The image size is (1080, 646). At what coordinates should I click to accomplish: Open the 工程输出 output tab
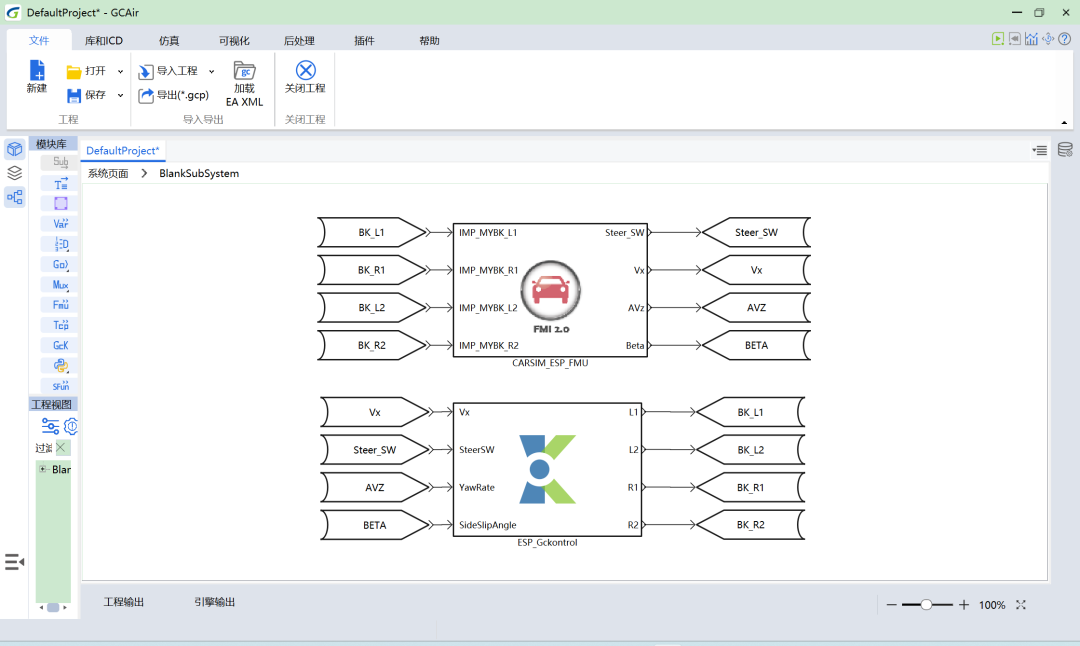pyautogui.click(x=123, y=602)
